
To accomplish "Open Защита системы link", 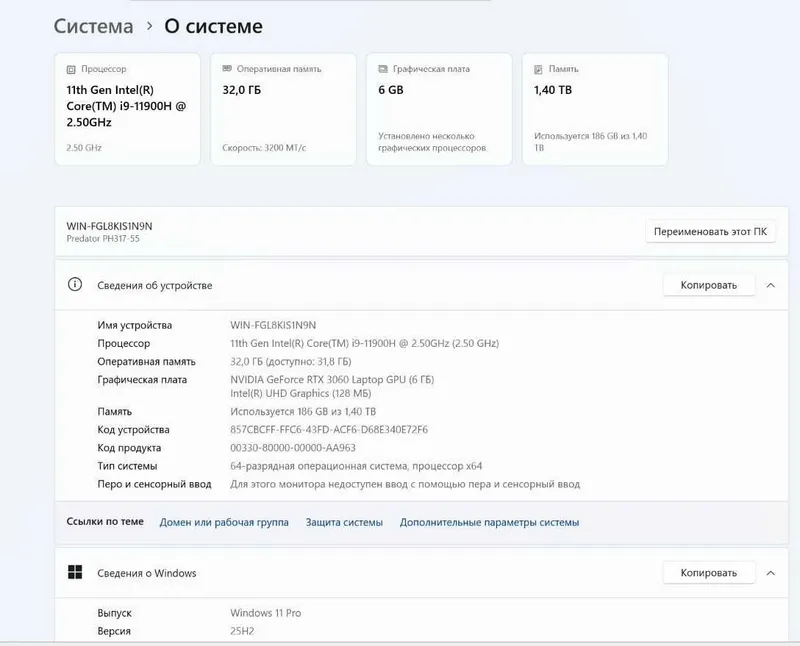I will click(x=344, y=523).
